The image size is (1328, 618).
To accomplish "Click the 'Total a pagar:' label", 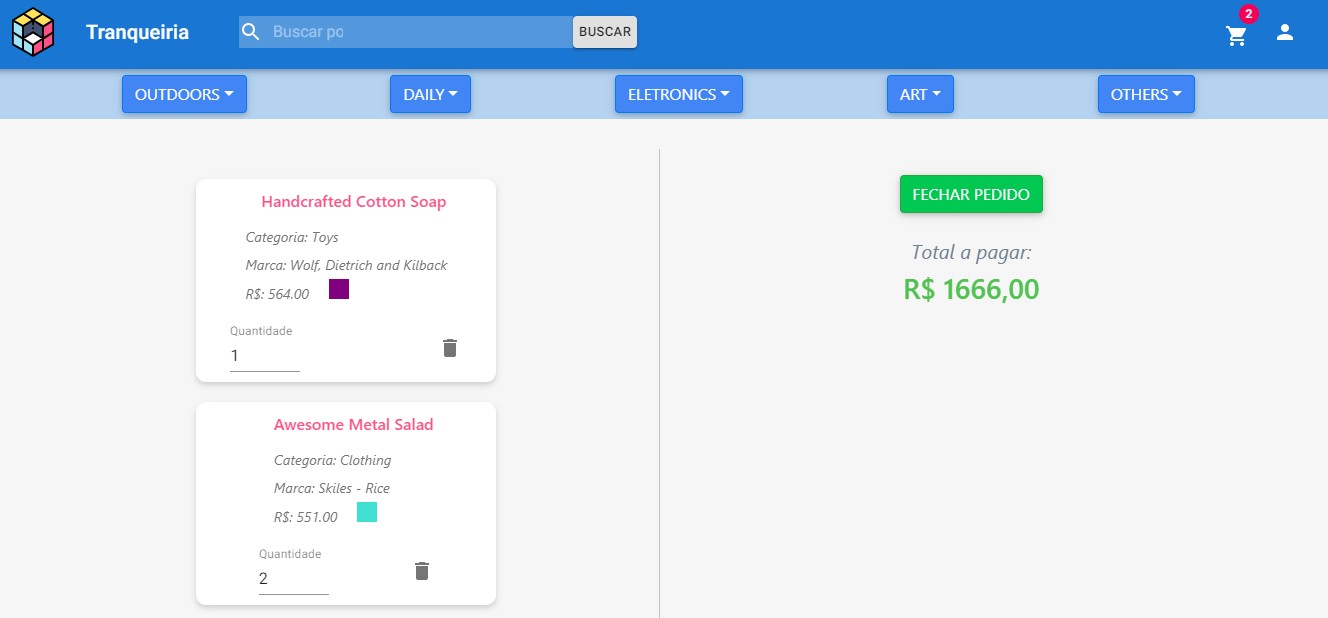I will [971, 253].
